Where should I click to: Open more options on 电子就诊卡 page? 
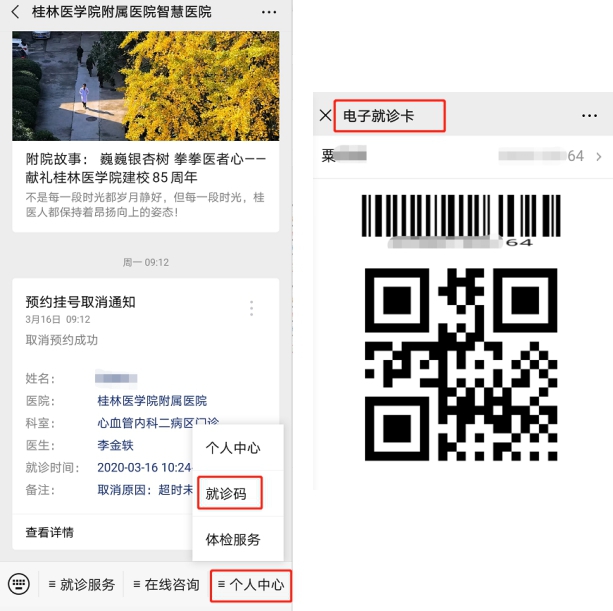tap(589, 116)
